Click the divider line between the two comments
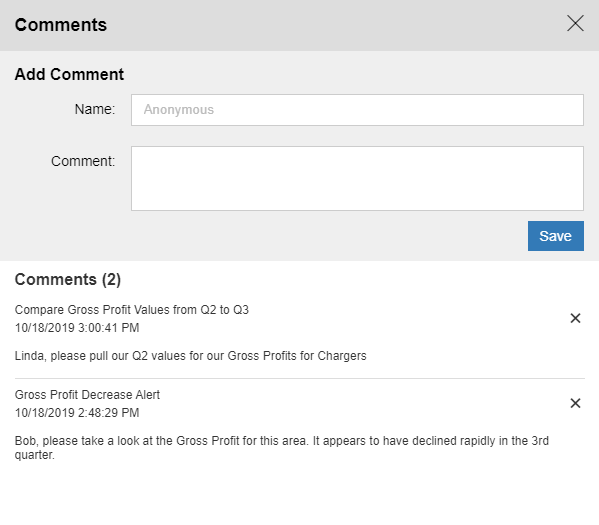599x525 pixels. click(x=300, y=379)
